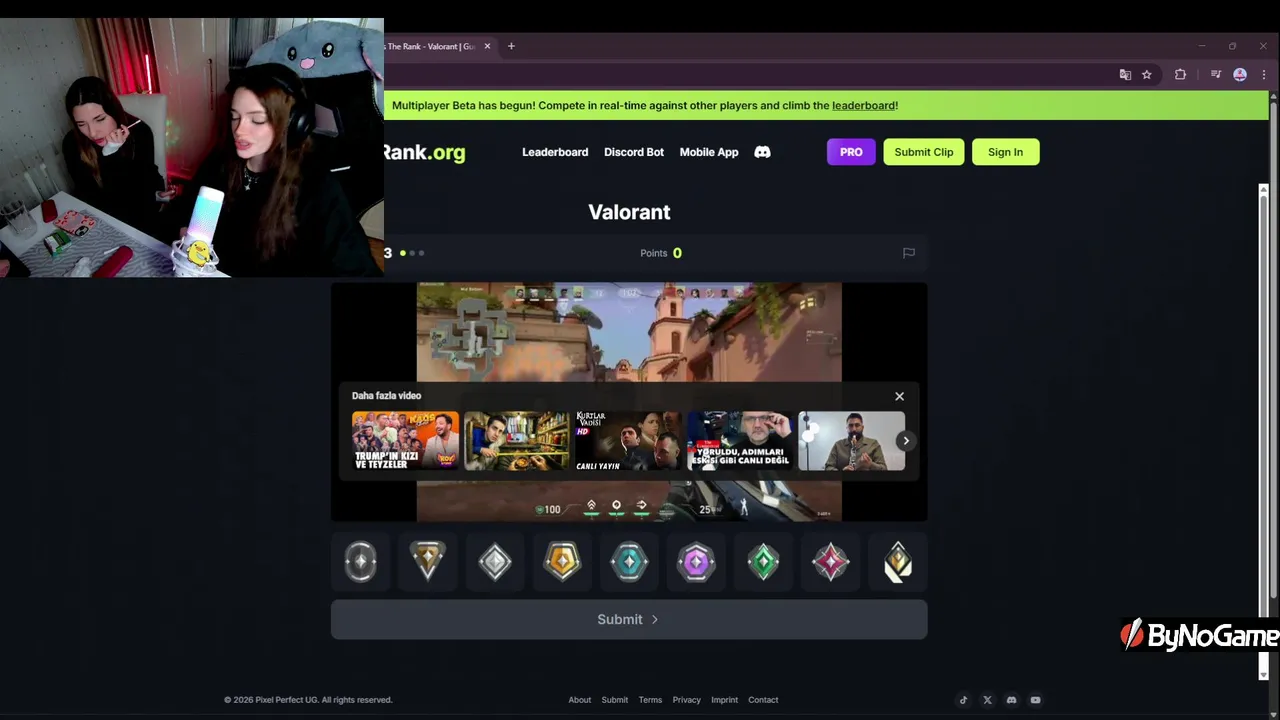Show next suggested videos with arrow
The image size is (1280, 720).
coord(906,441)
